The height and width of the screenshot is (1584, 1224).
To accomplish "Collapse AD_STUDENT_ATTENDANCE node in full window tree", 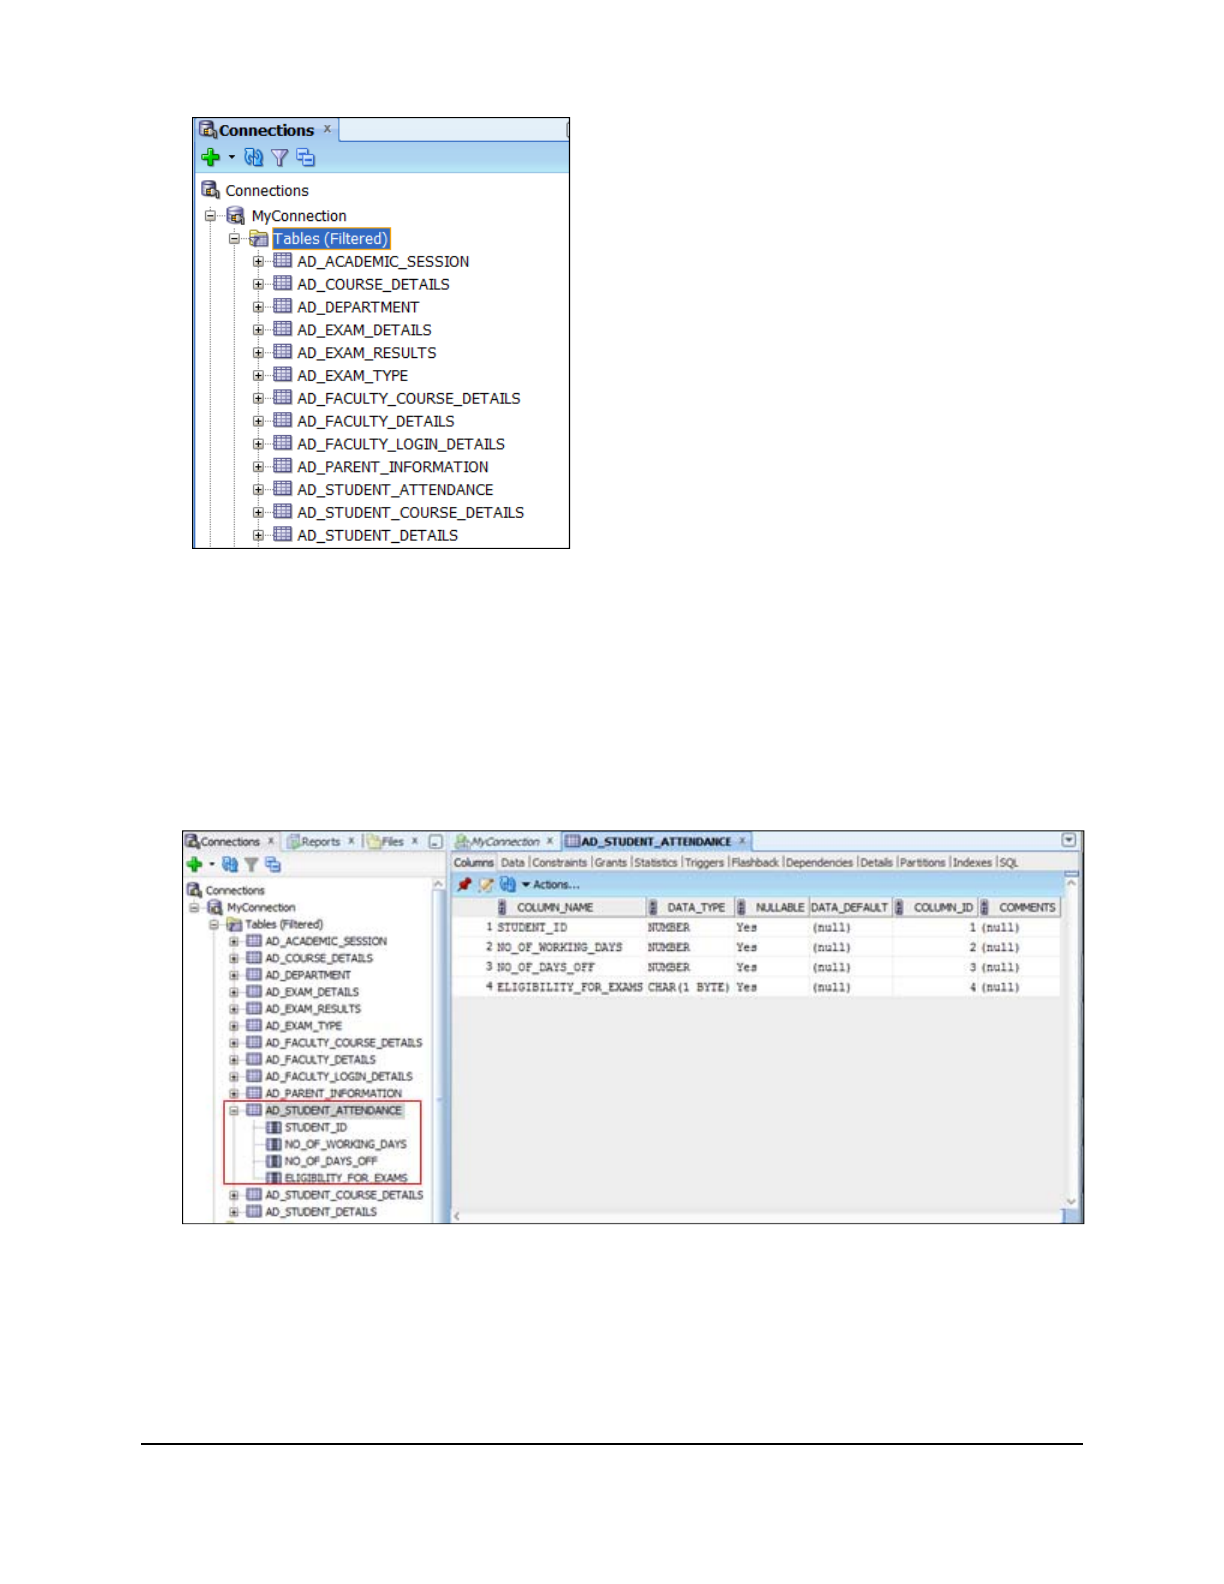I will (234, 1111).
